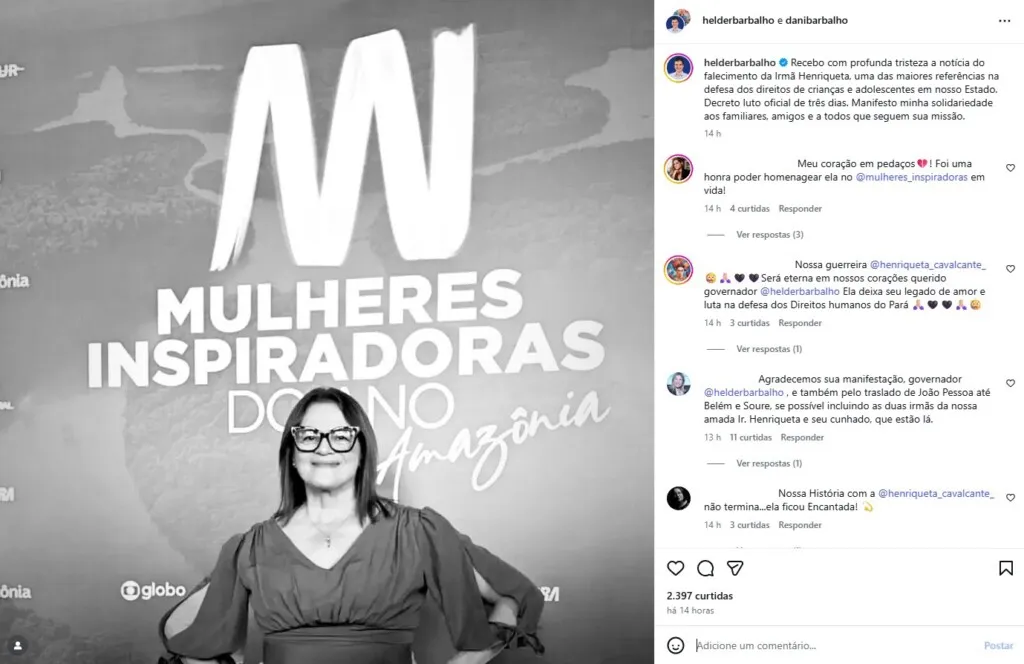
Task: Share post via paper plane icon
Action: pos(735,568)
